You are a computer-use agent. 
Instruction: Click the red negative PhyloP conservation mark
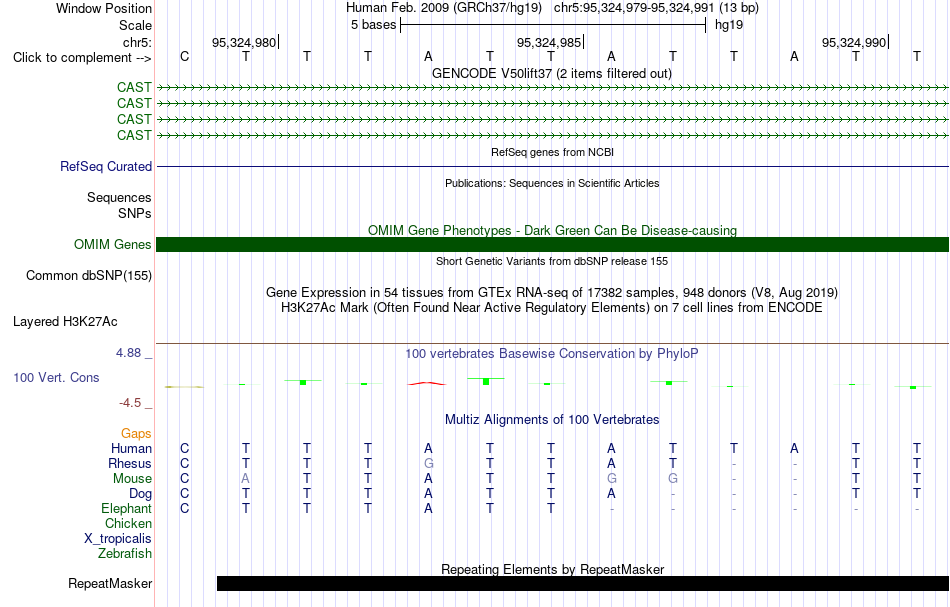[x=427, y=383]
